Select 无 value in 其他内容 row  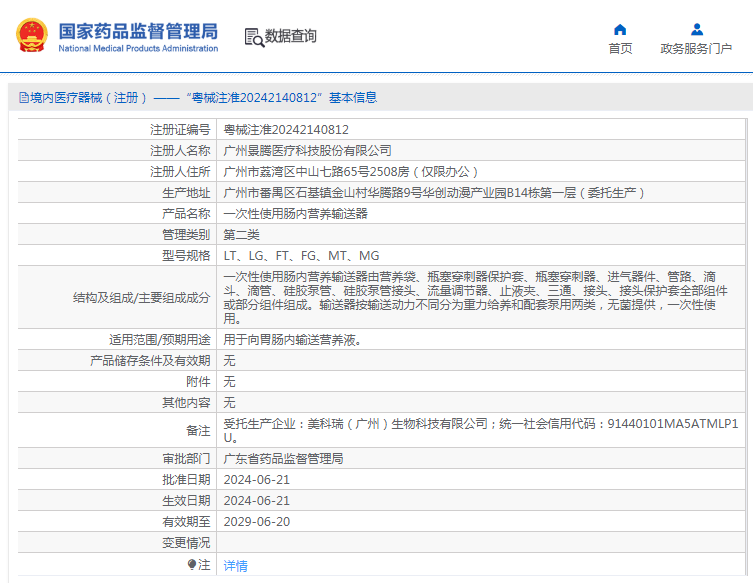point(230,403)
